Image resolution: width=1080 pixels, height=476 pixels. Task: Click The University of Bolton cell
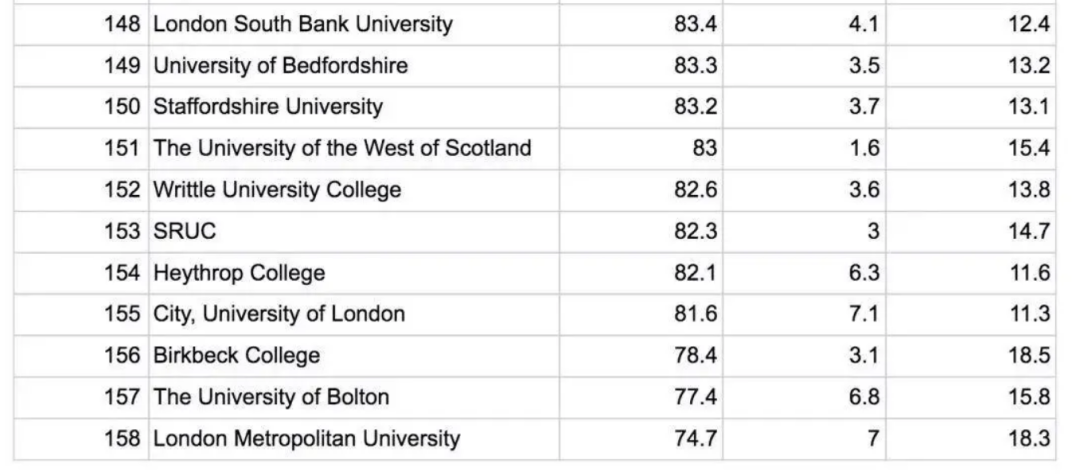coord(354,397)
